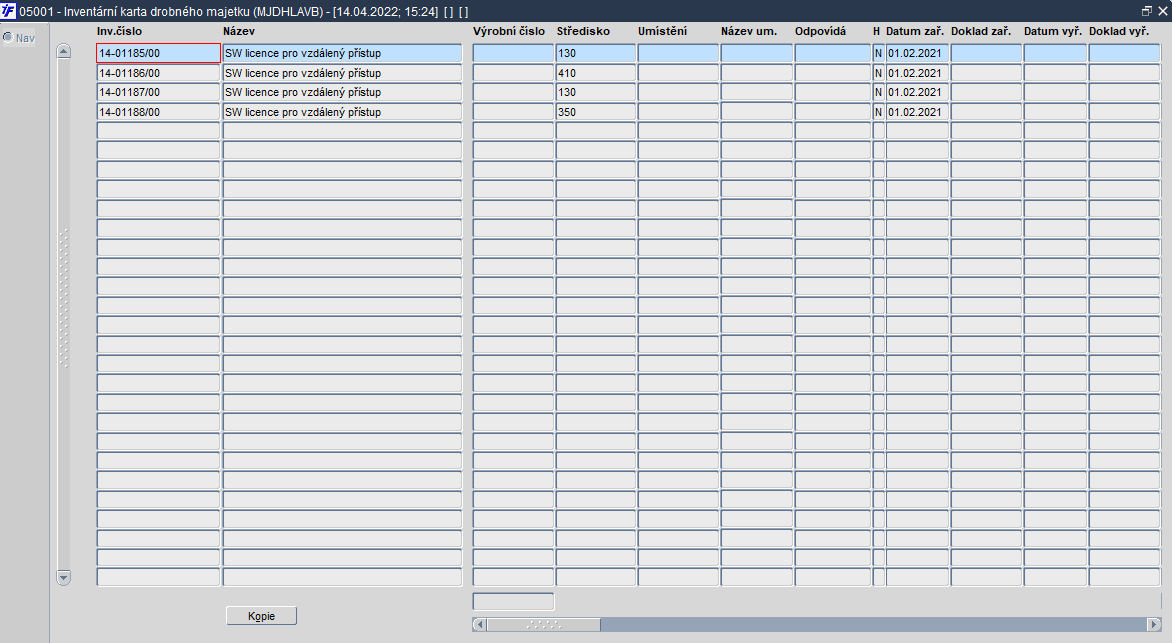Click Název field of row 14-01186/00
This screenshot has height=643, width=1172.
pos(342,73)
